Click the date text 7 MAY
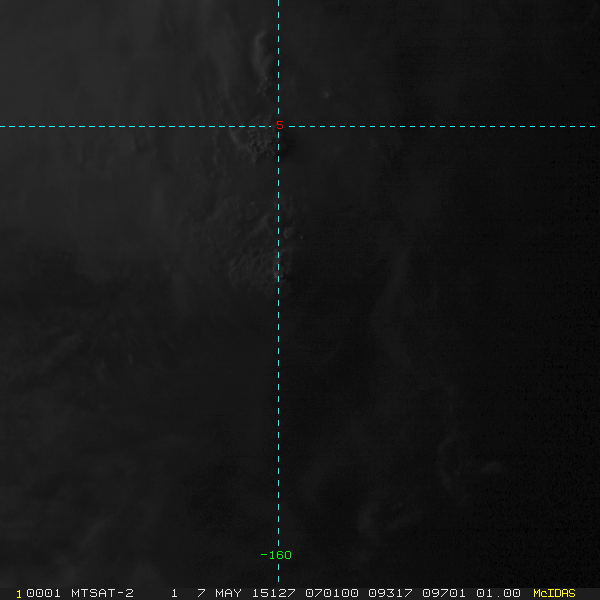600x600 pixels. tap(219, 593)
